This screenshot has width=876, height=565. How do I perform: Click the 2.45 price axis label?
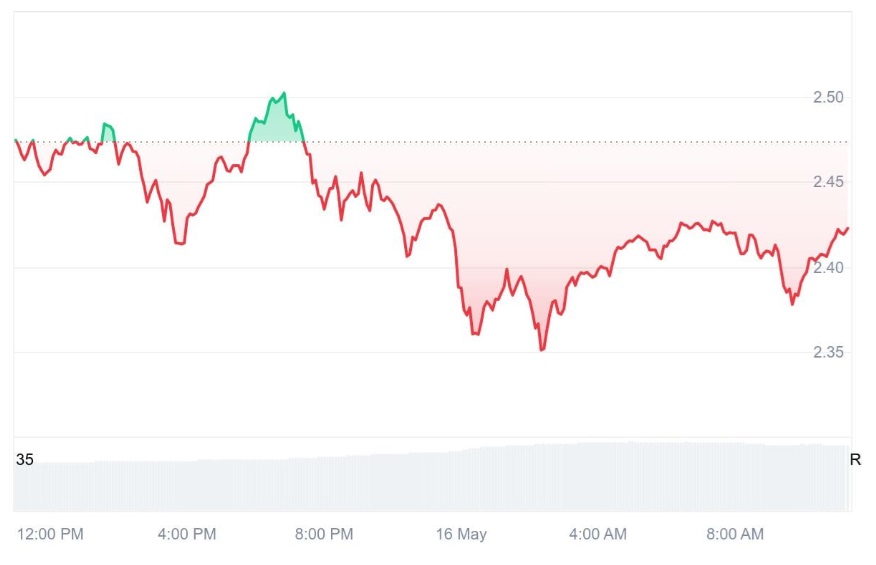pos(829,182)
